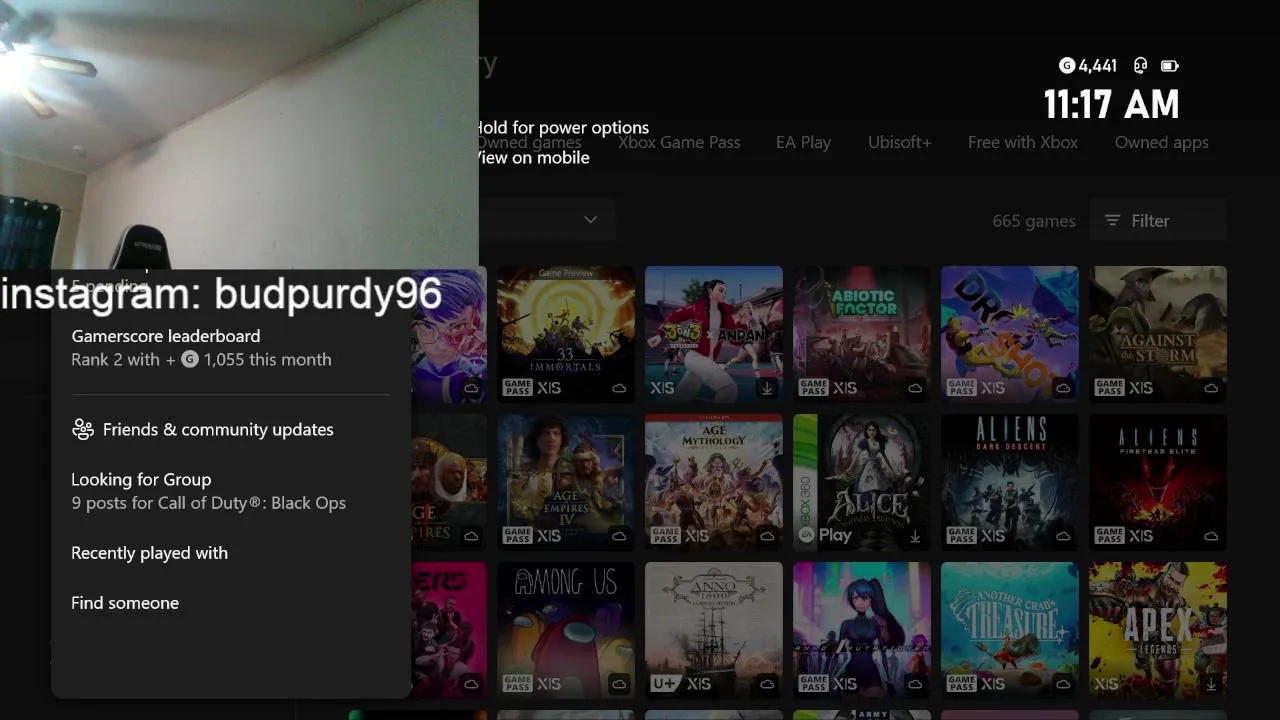This screenshot has height=720, width=1280.
Task: Click the cloud icon on 33 Immortals
Action: 619,388
